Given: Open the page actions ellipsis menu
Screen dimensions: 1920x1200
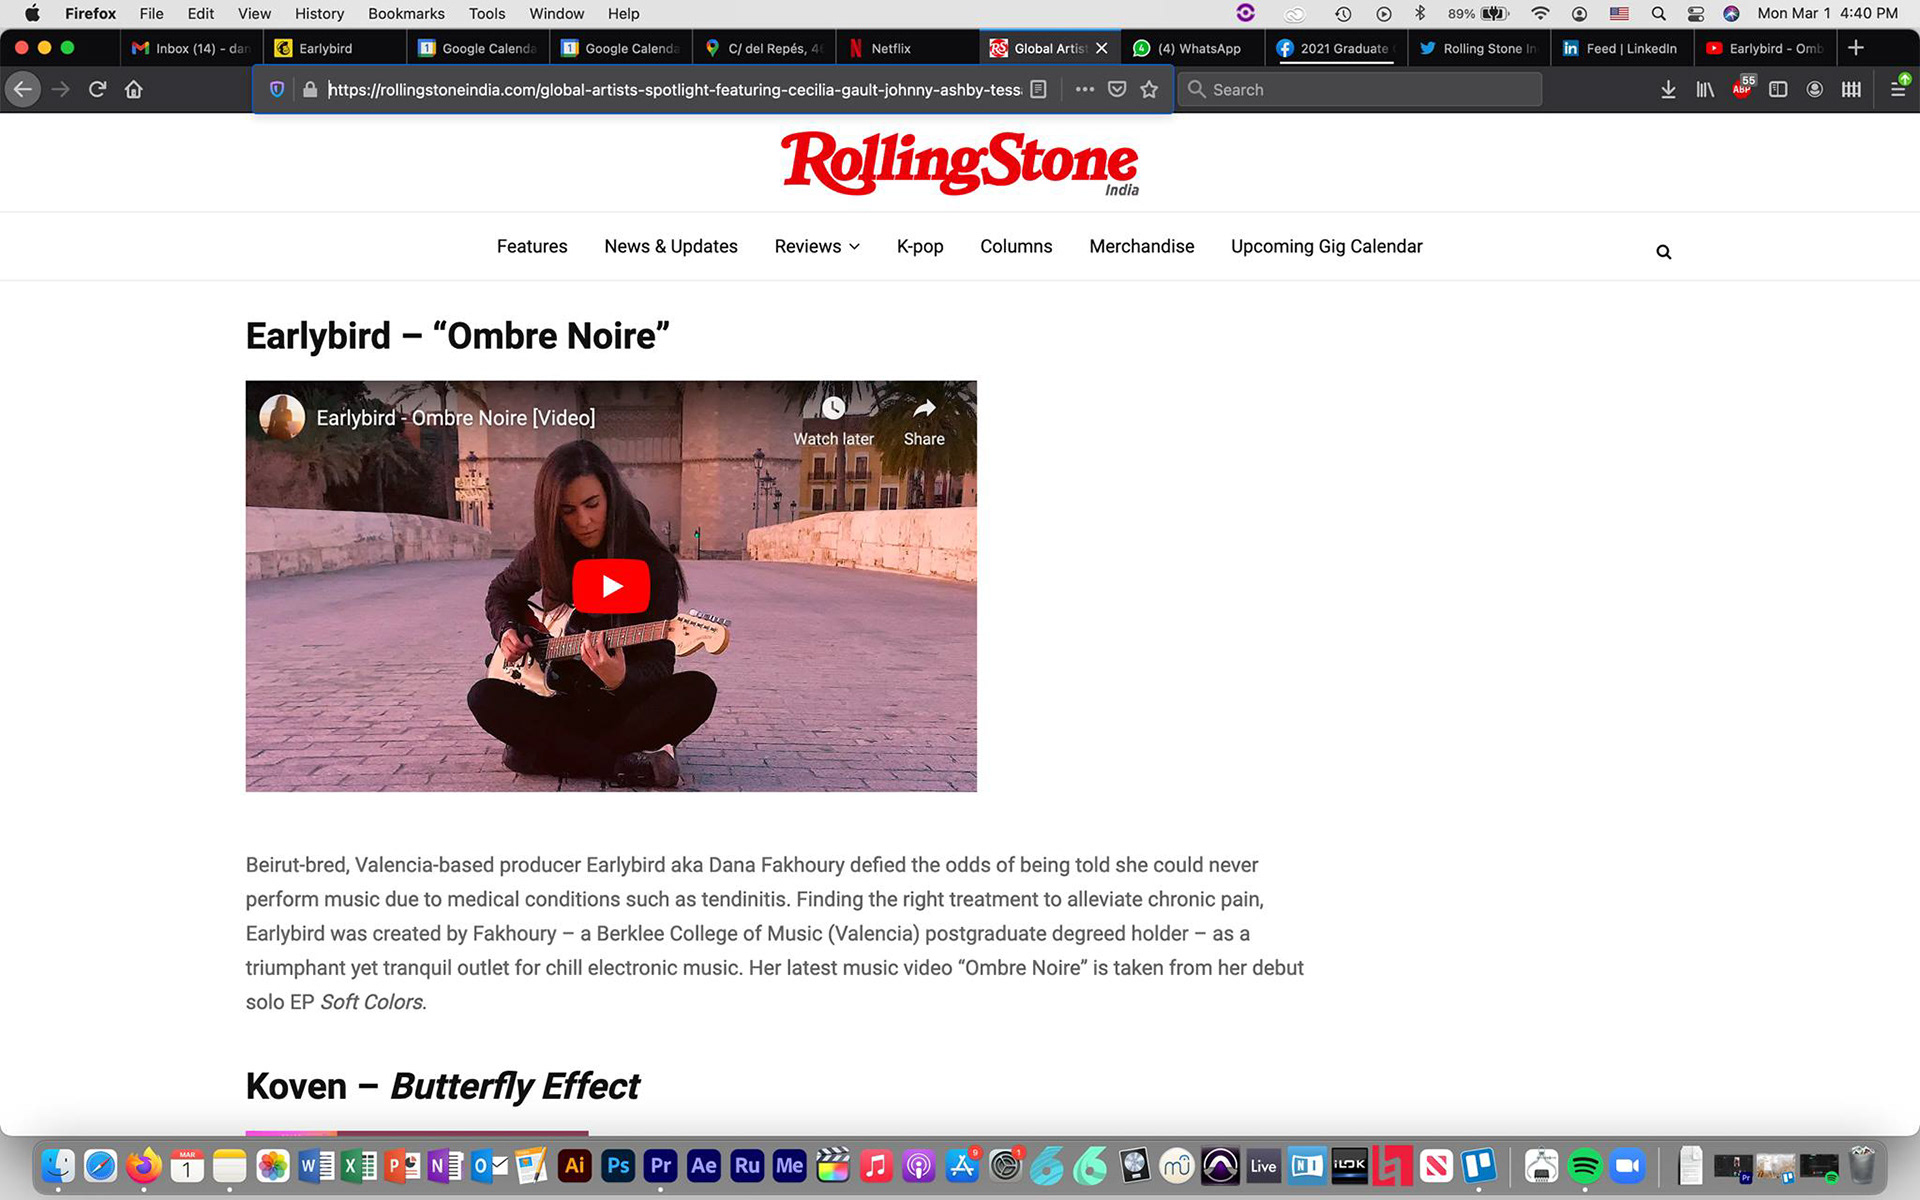Looking at the screenshot, I should tap(1085, 89).
